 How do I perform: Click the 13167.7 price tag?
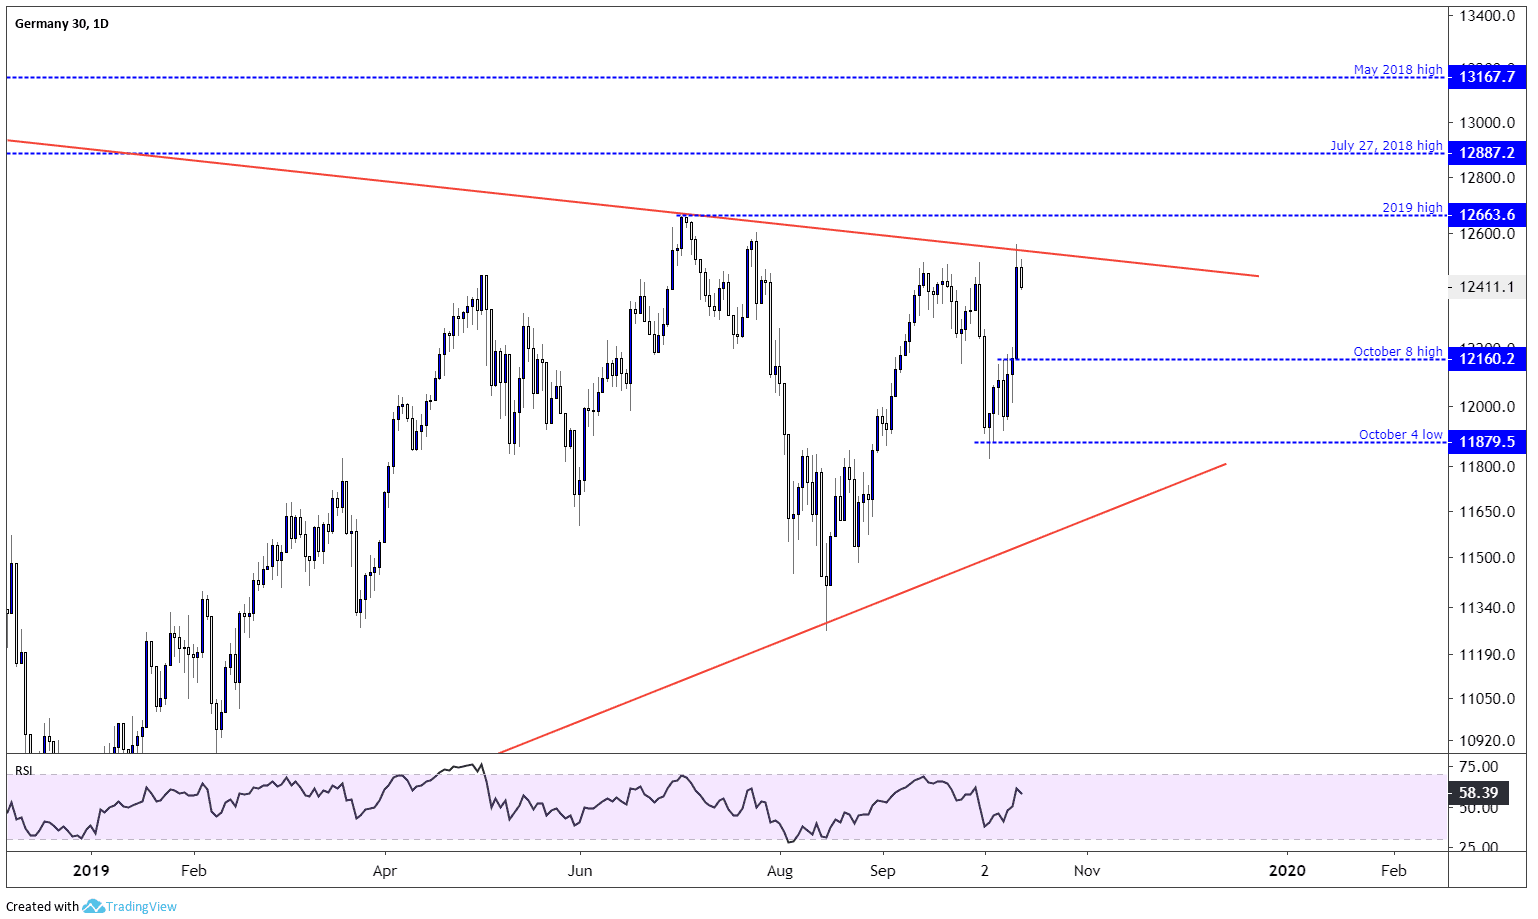[x=1487, y=77]
